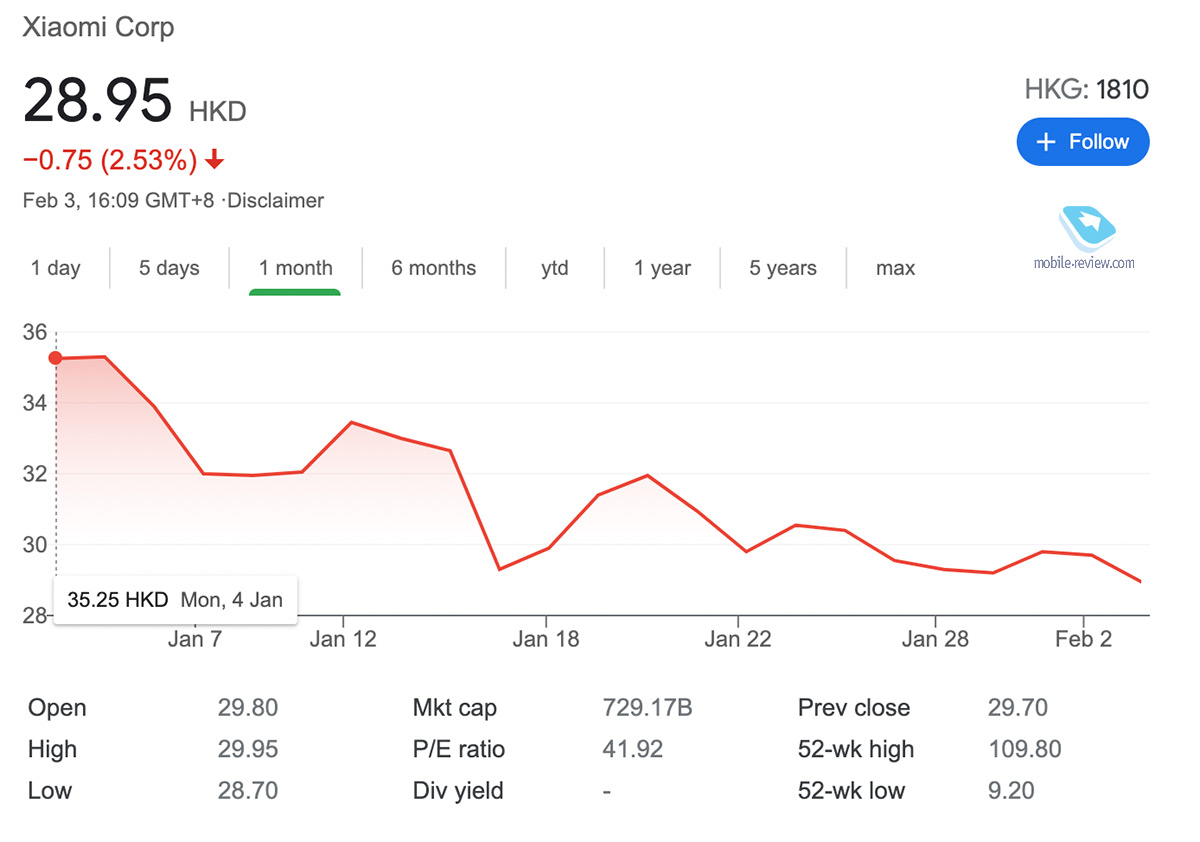1200x842 pixels.
Task: Switch to the 5 years range
Action: pos(783,268)
